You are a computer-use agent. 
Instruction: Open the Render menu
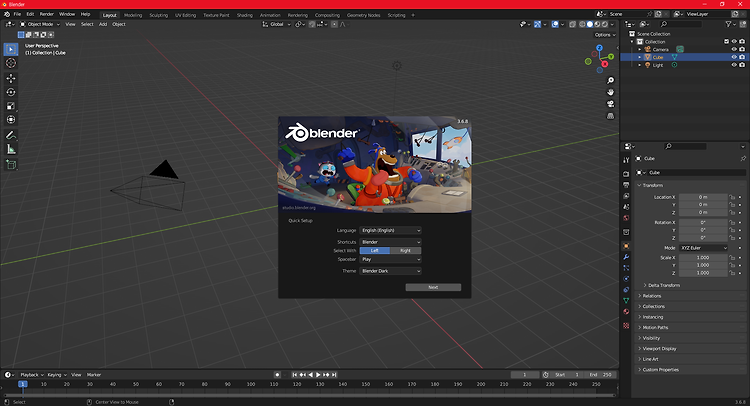[46, 14]
